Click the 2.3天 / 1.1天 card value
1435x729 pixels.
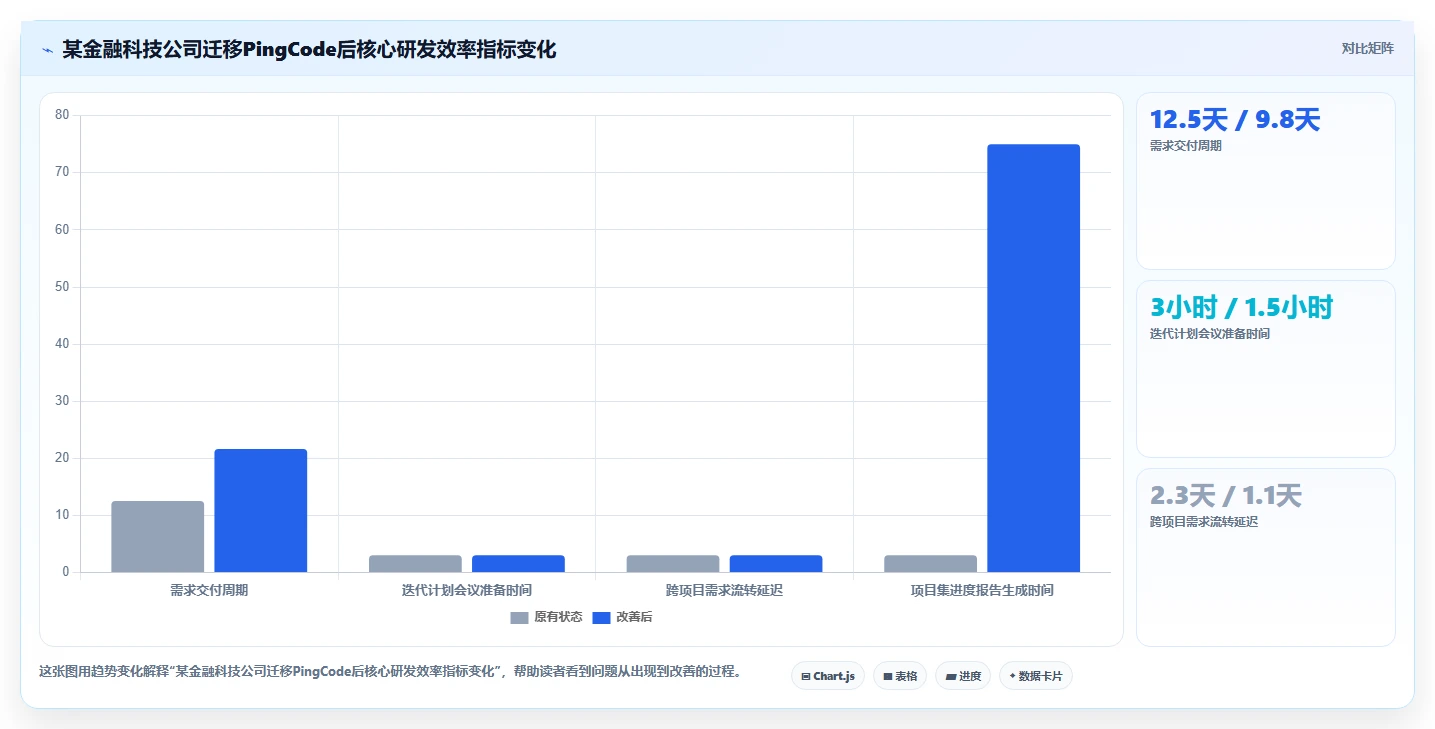coord(1226,496)
